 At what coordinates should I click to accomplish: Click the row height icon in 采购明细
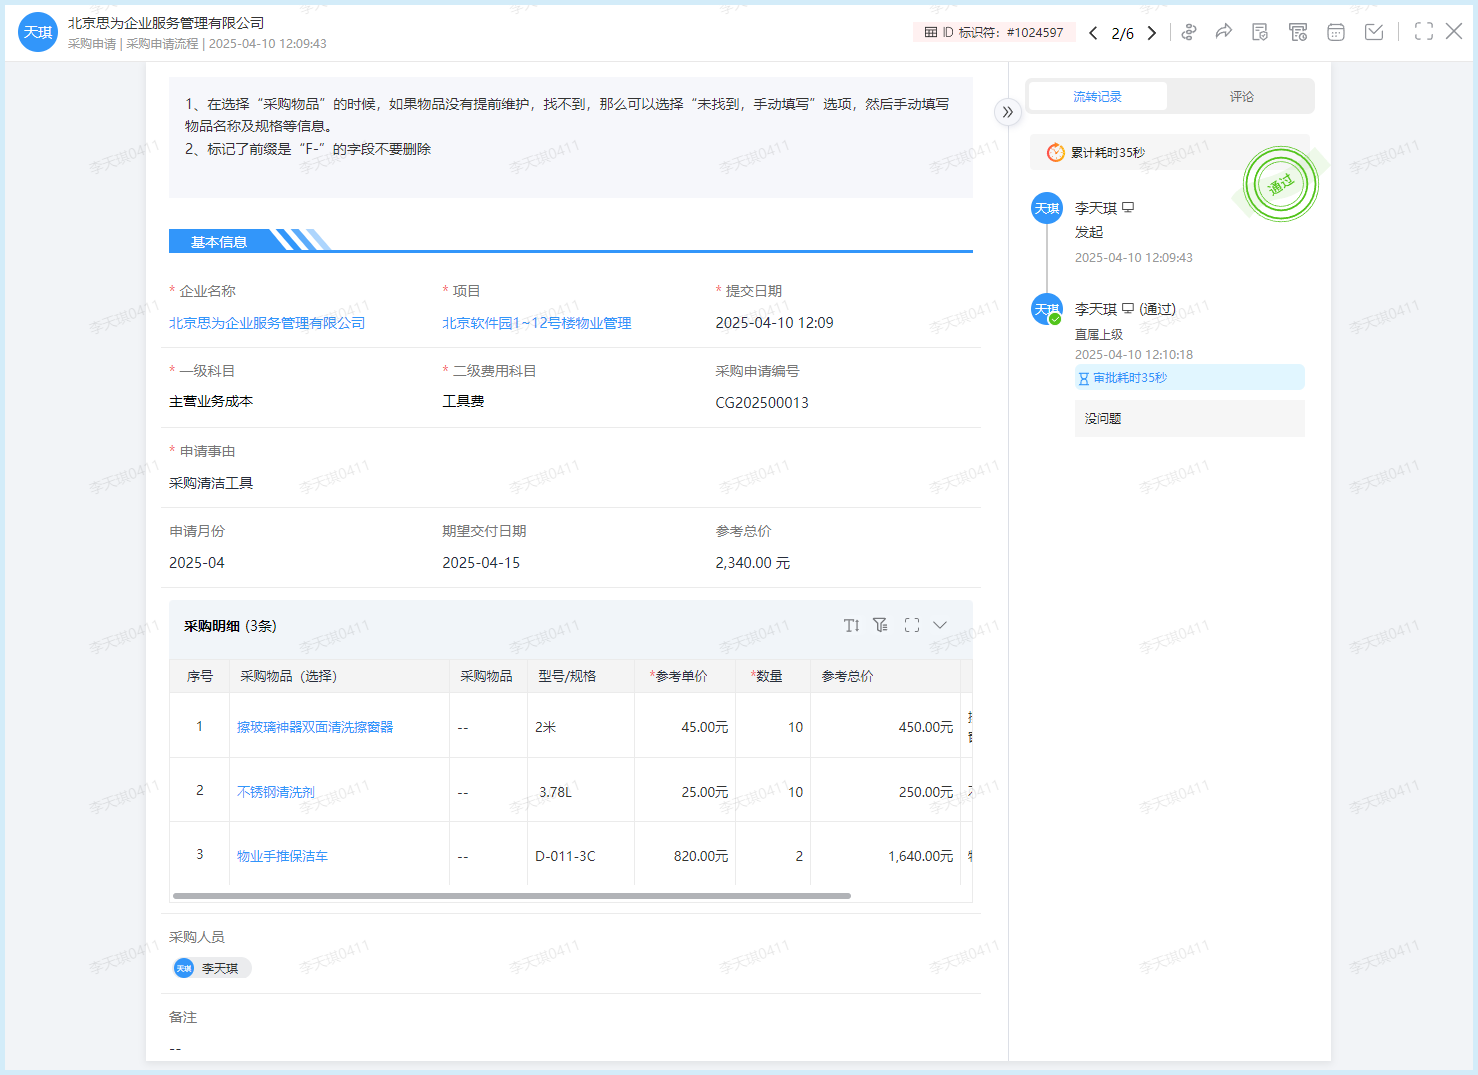[851, 625]
